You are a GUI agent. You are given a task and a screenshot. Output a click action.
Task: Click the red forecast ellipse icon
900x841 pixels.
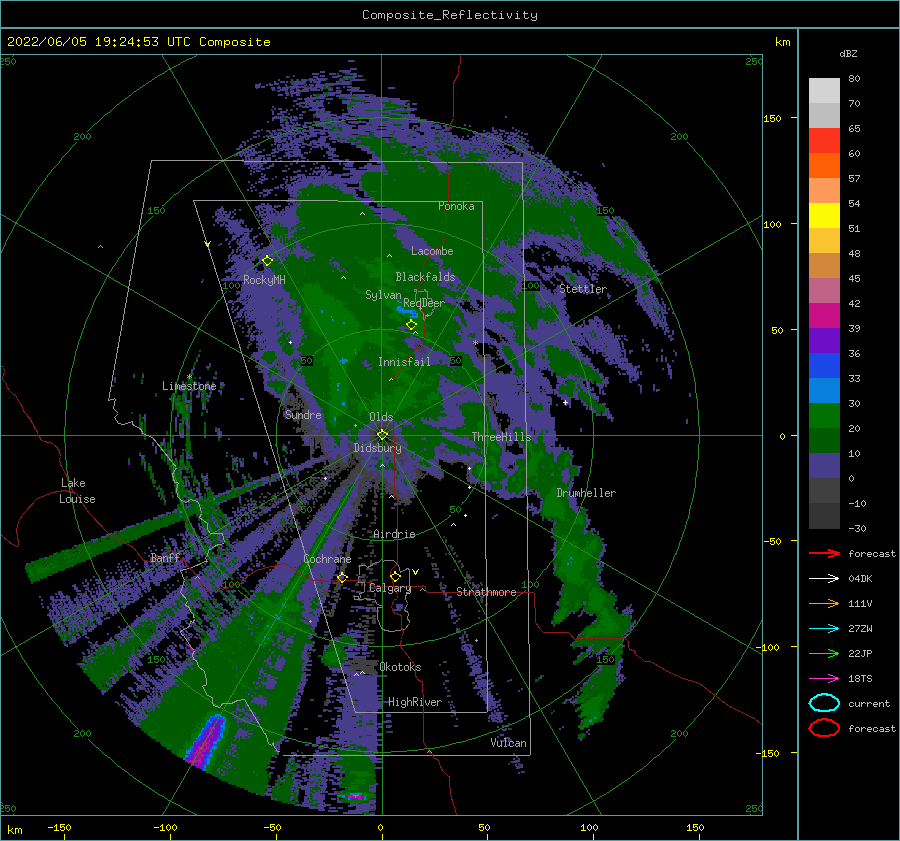pos(824,728)
